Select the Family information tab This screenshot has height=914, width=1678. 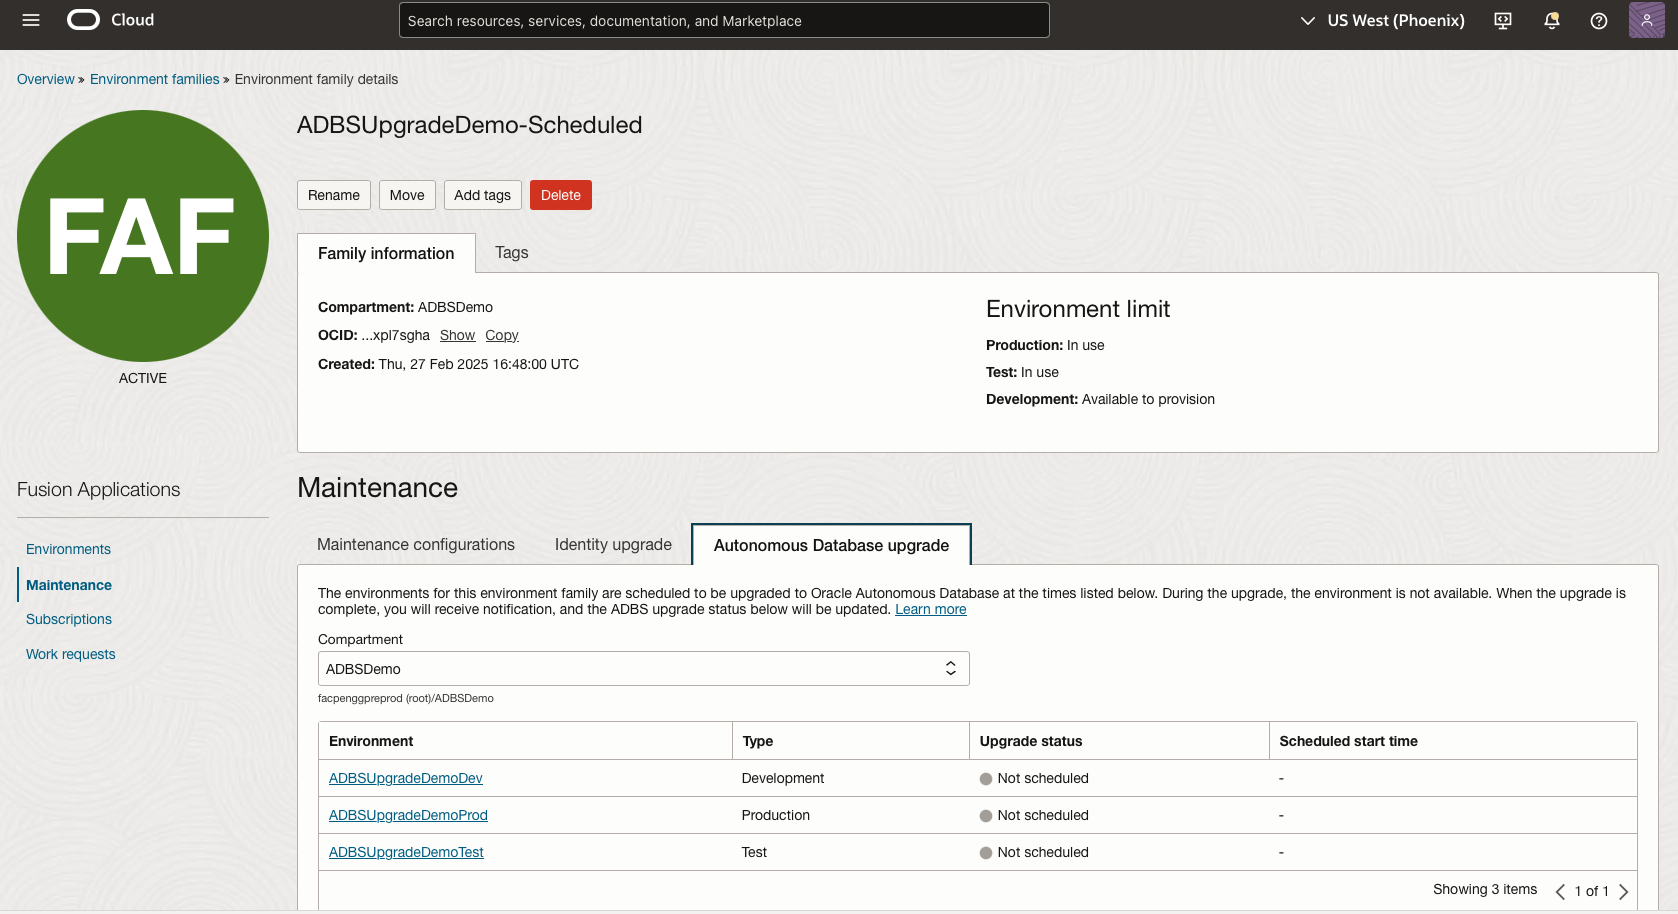(x=386, y=253)
